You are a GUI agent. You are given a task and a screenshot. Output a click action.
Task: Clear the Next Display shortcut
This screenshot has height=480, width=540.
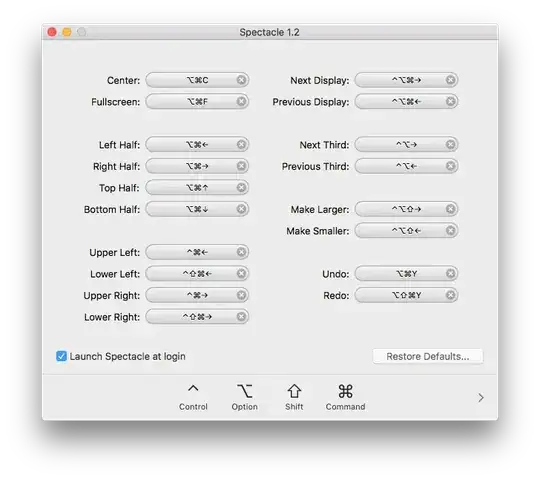450,80
